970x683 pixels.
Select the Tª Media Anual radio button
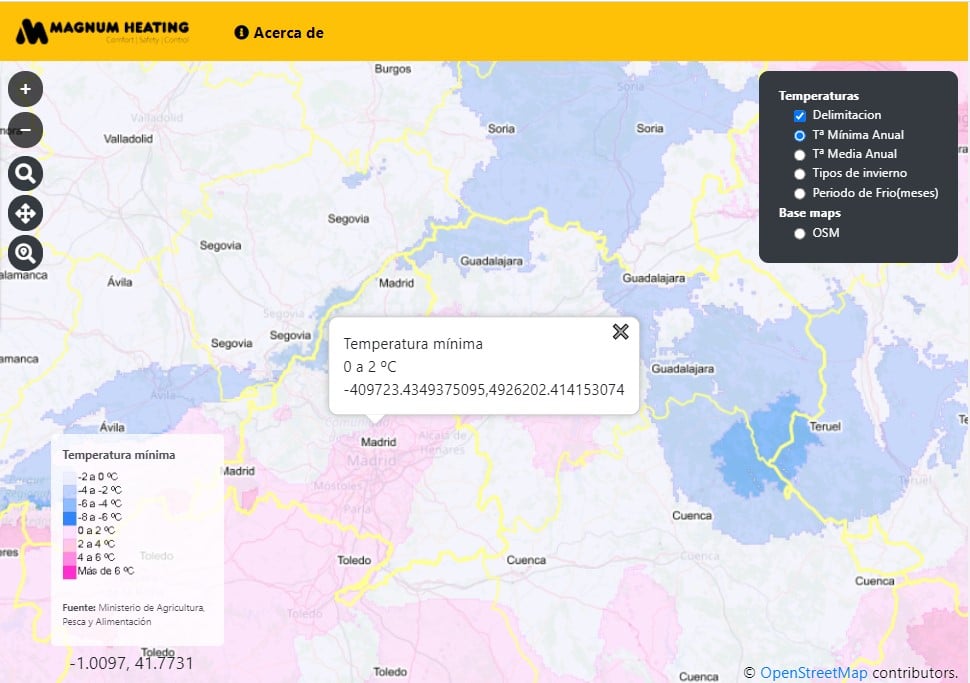799,154
